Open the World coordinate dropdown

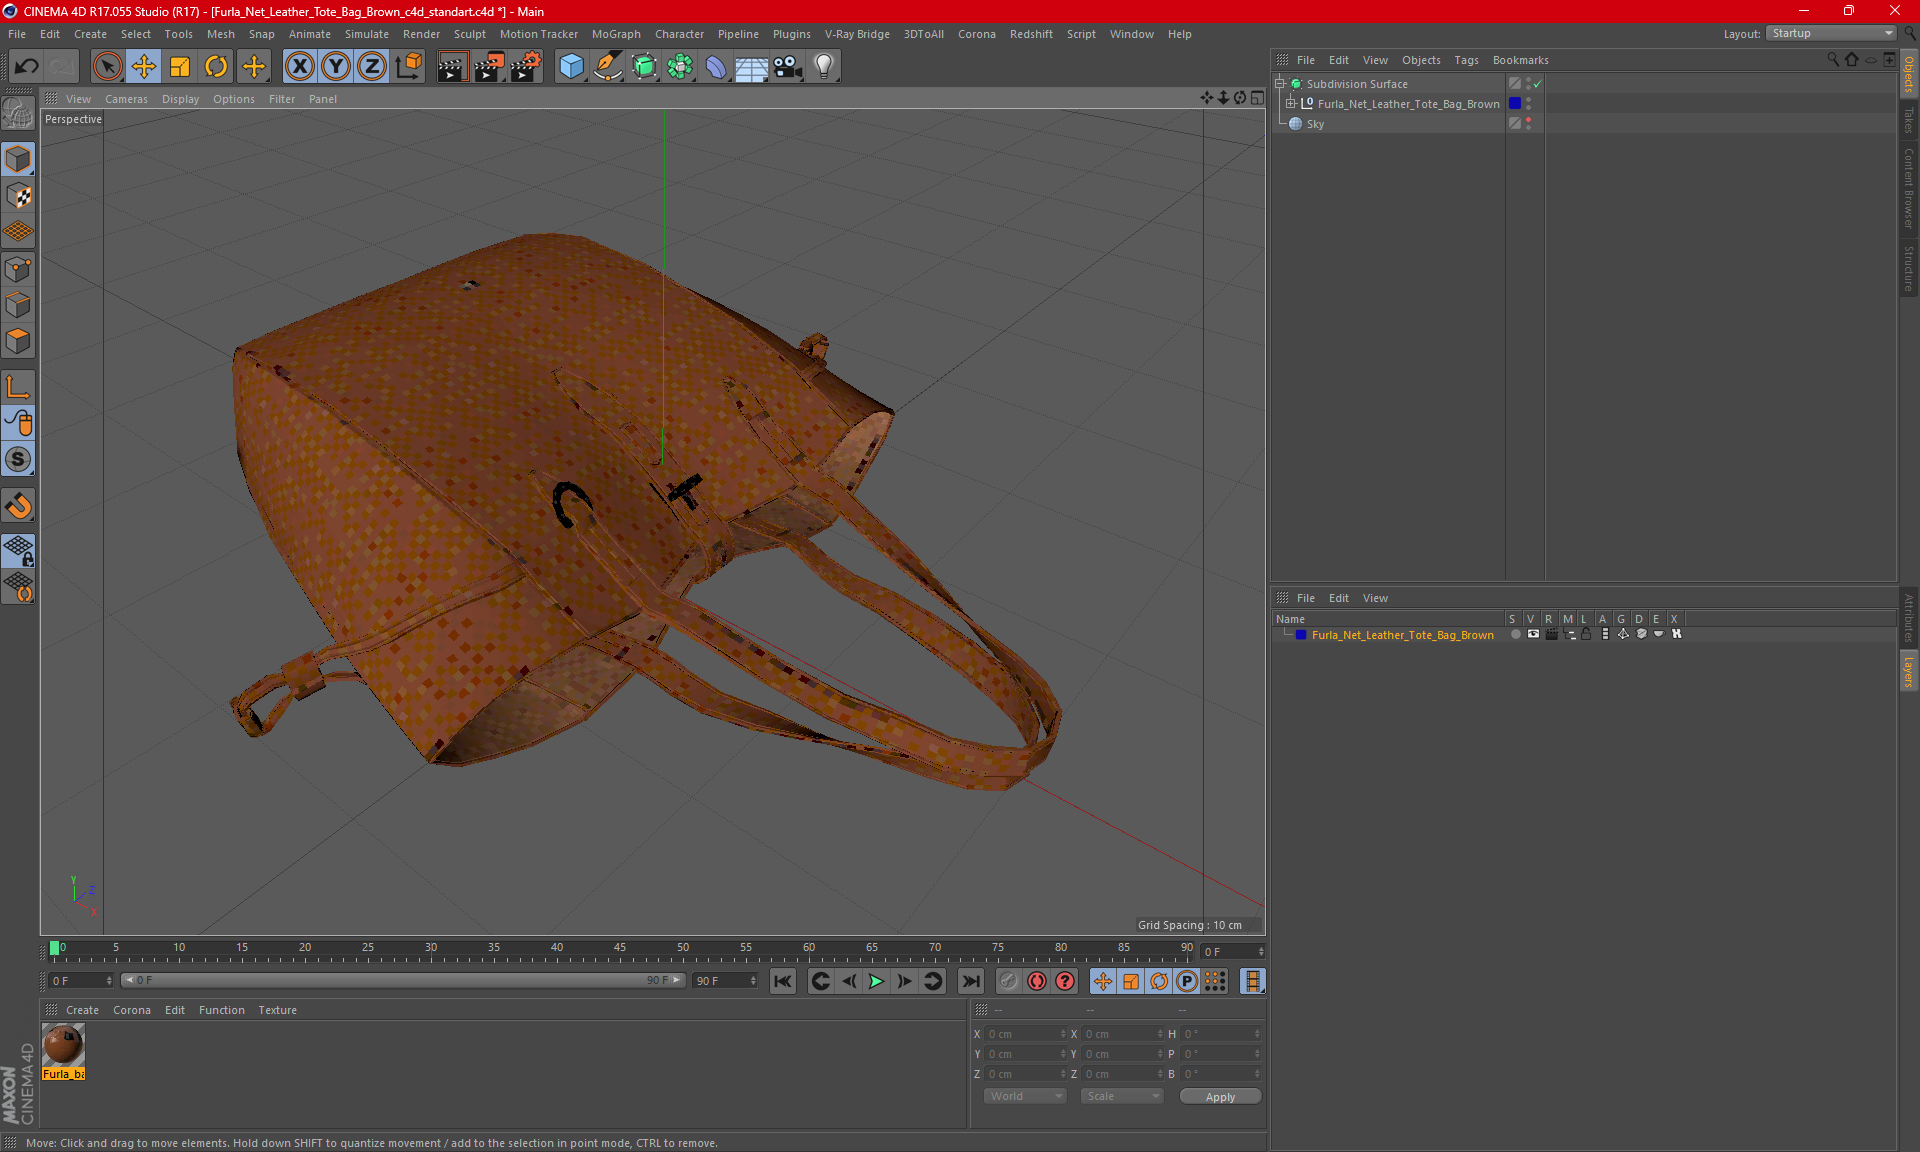click(x=1025, y=1096)
